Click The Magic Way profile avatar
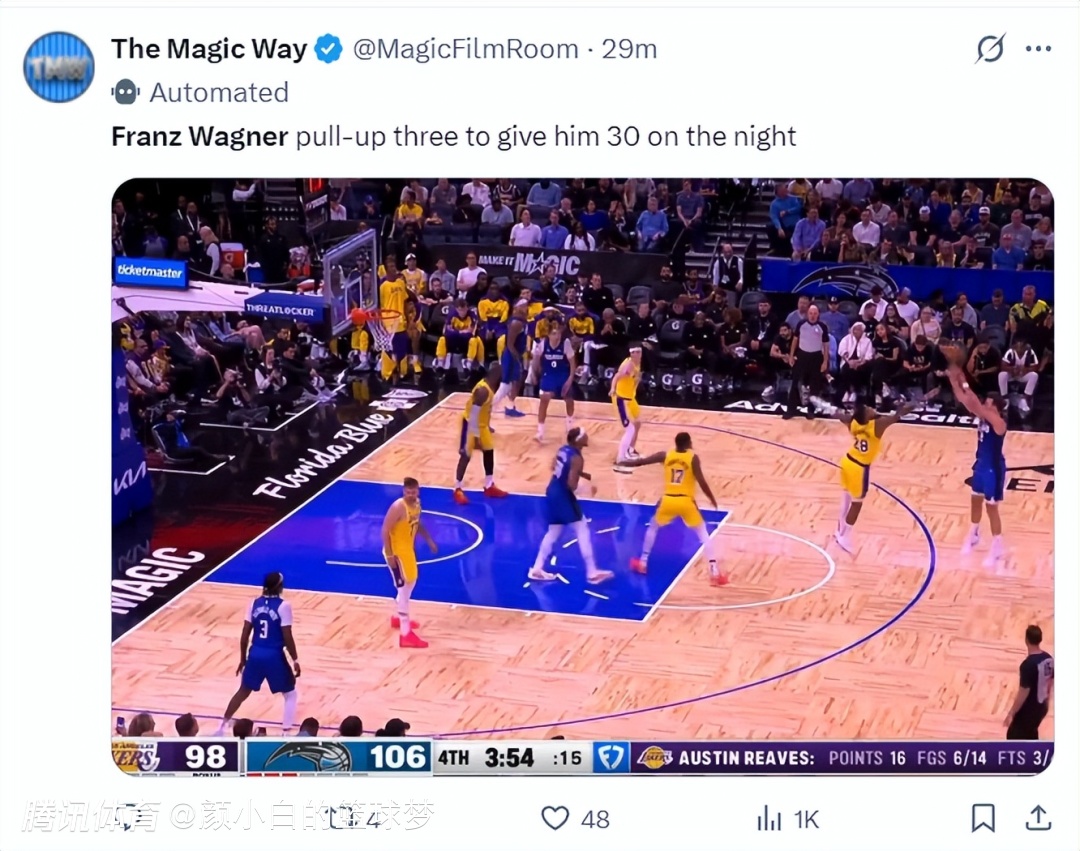This screenshot has height=851, width=1080. click(59, 67)
